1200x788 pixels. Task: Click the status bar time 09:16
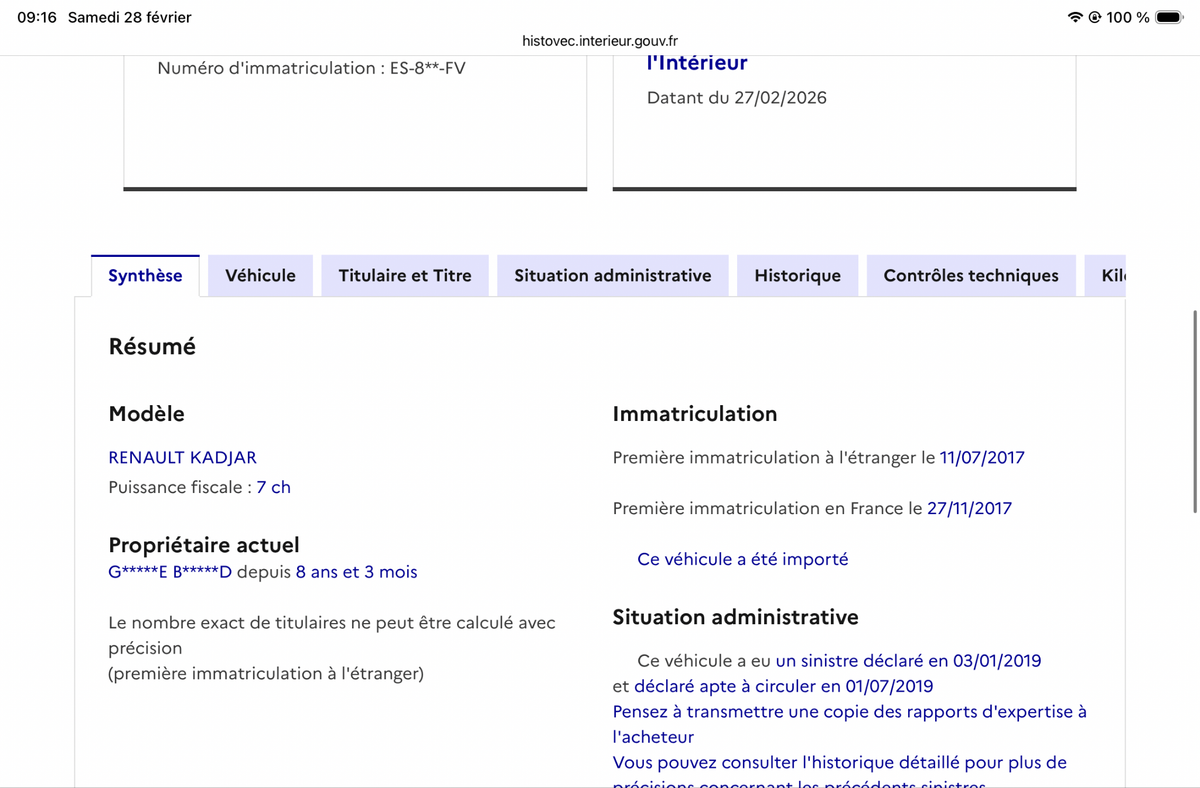click(37, 17)
